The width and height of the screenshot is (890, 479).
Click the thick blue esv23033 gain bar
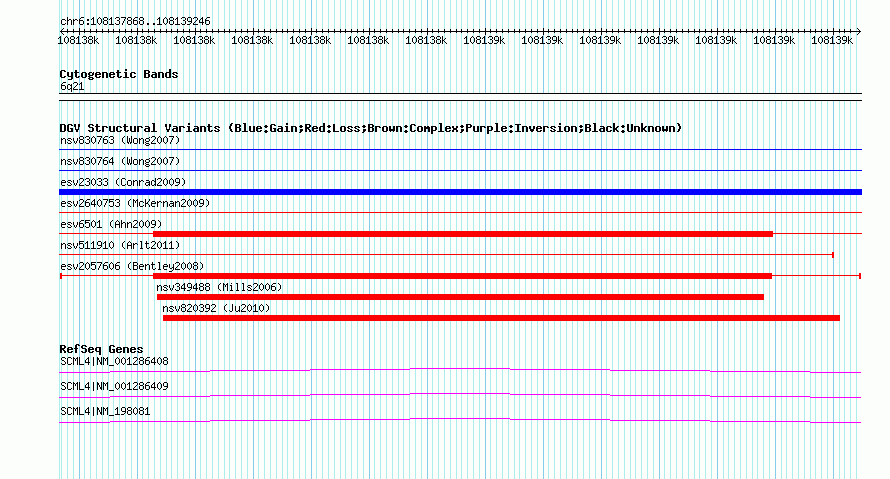click(460, 192)
